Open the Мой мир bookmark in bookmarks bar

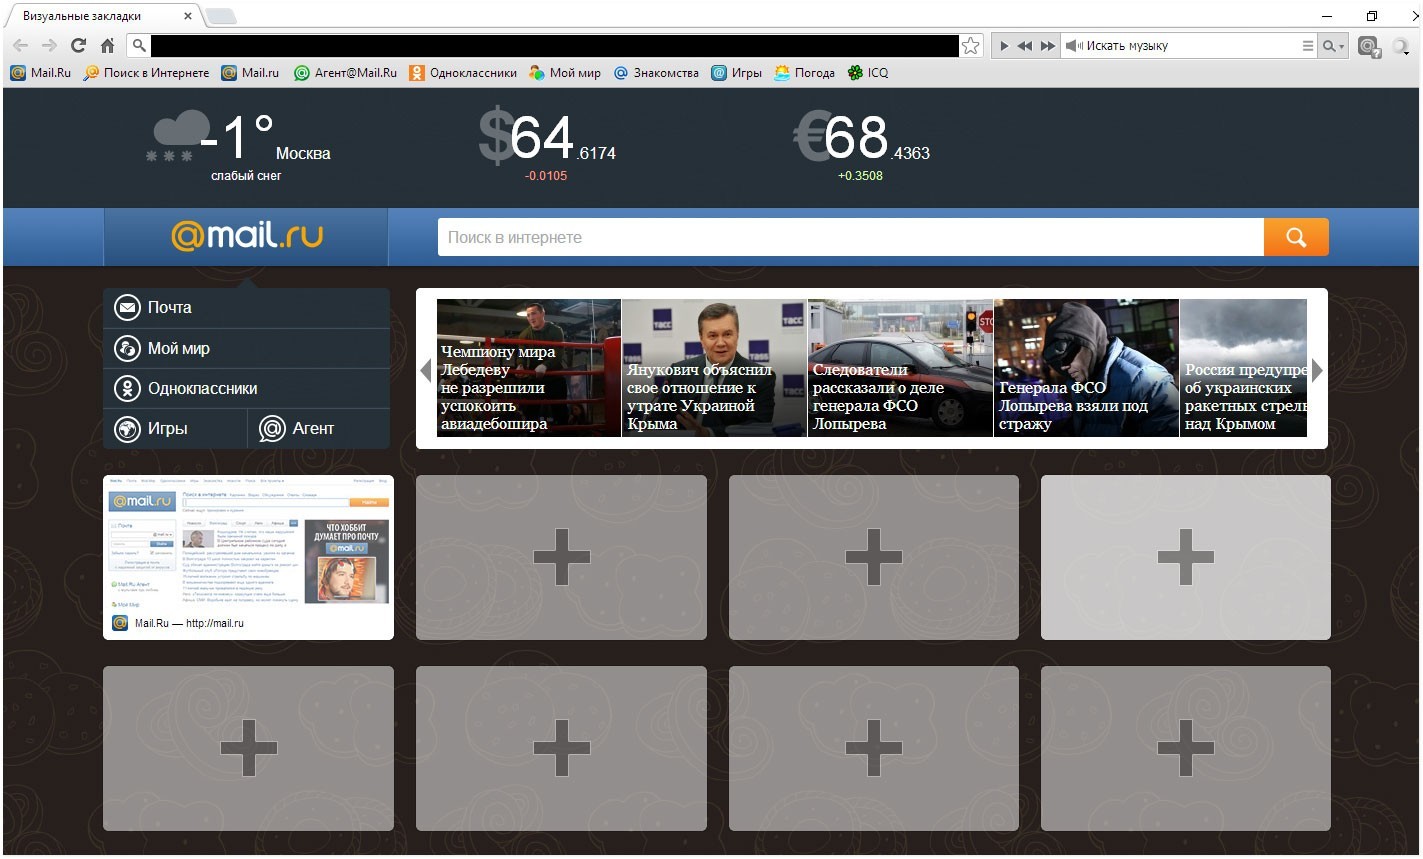(565, 73)
